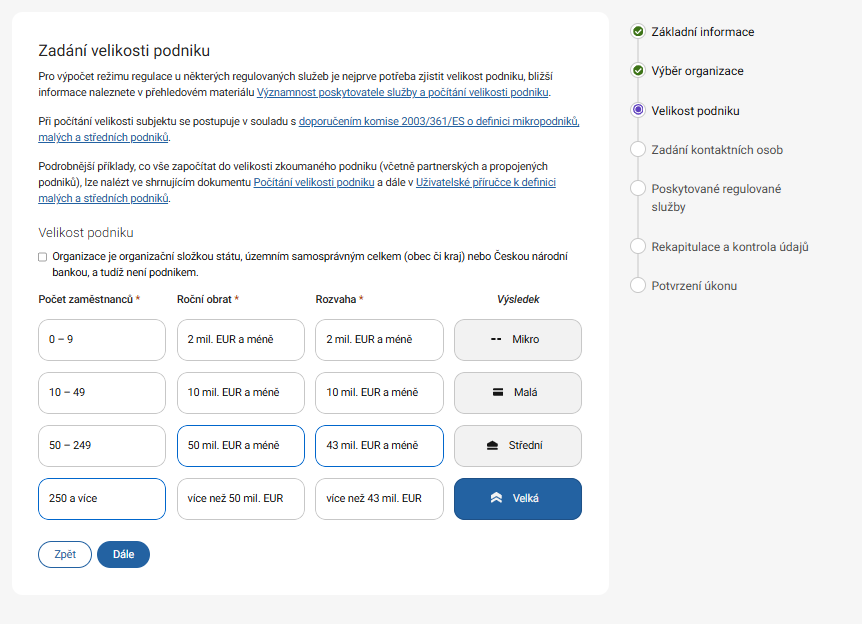The width and height of the screenshot is (862, 624).
Task: Click the step circle for Poskytované regulované služby
Action: pos(638,188)
